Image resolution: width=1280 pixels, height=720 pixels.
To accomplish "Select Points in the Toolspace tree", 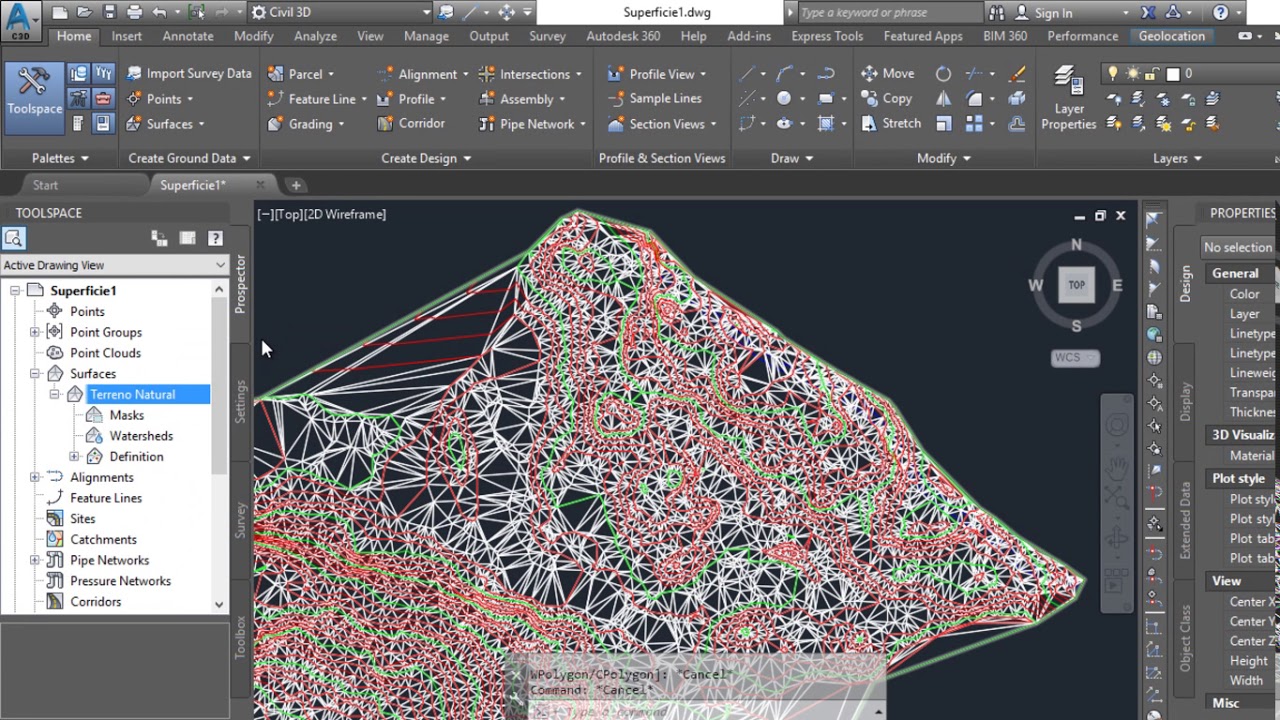I will [87, 311].
